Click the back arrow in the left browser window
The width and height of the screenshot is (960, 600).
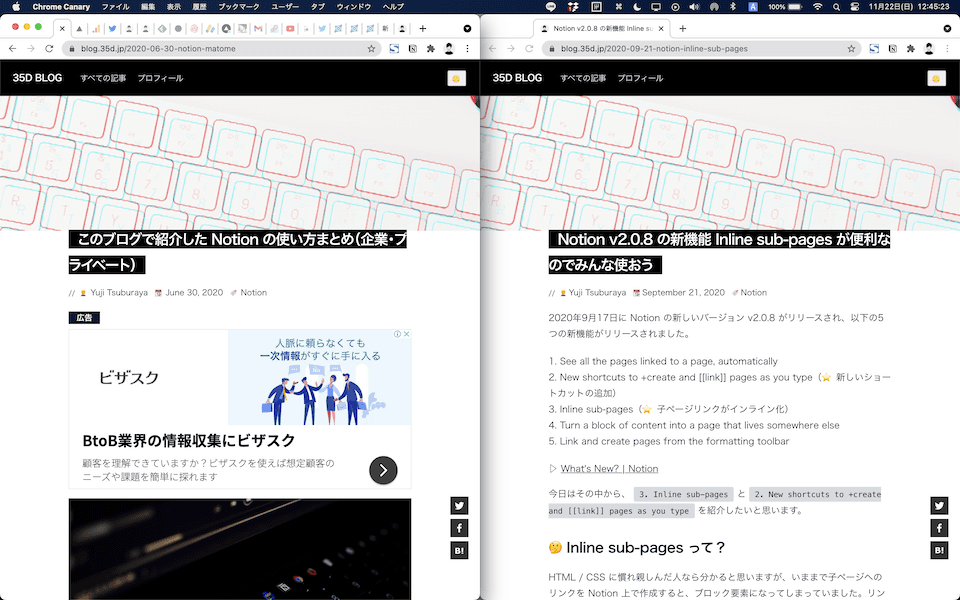point(13,48)
